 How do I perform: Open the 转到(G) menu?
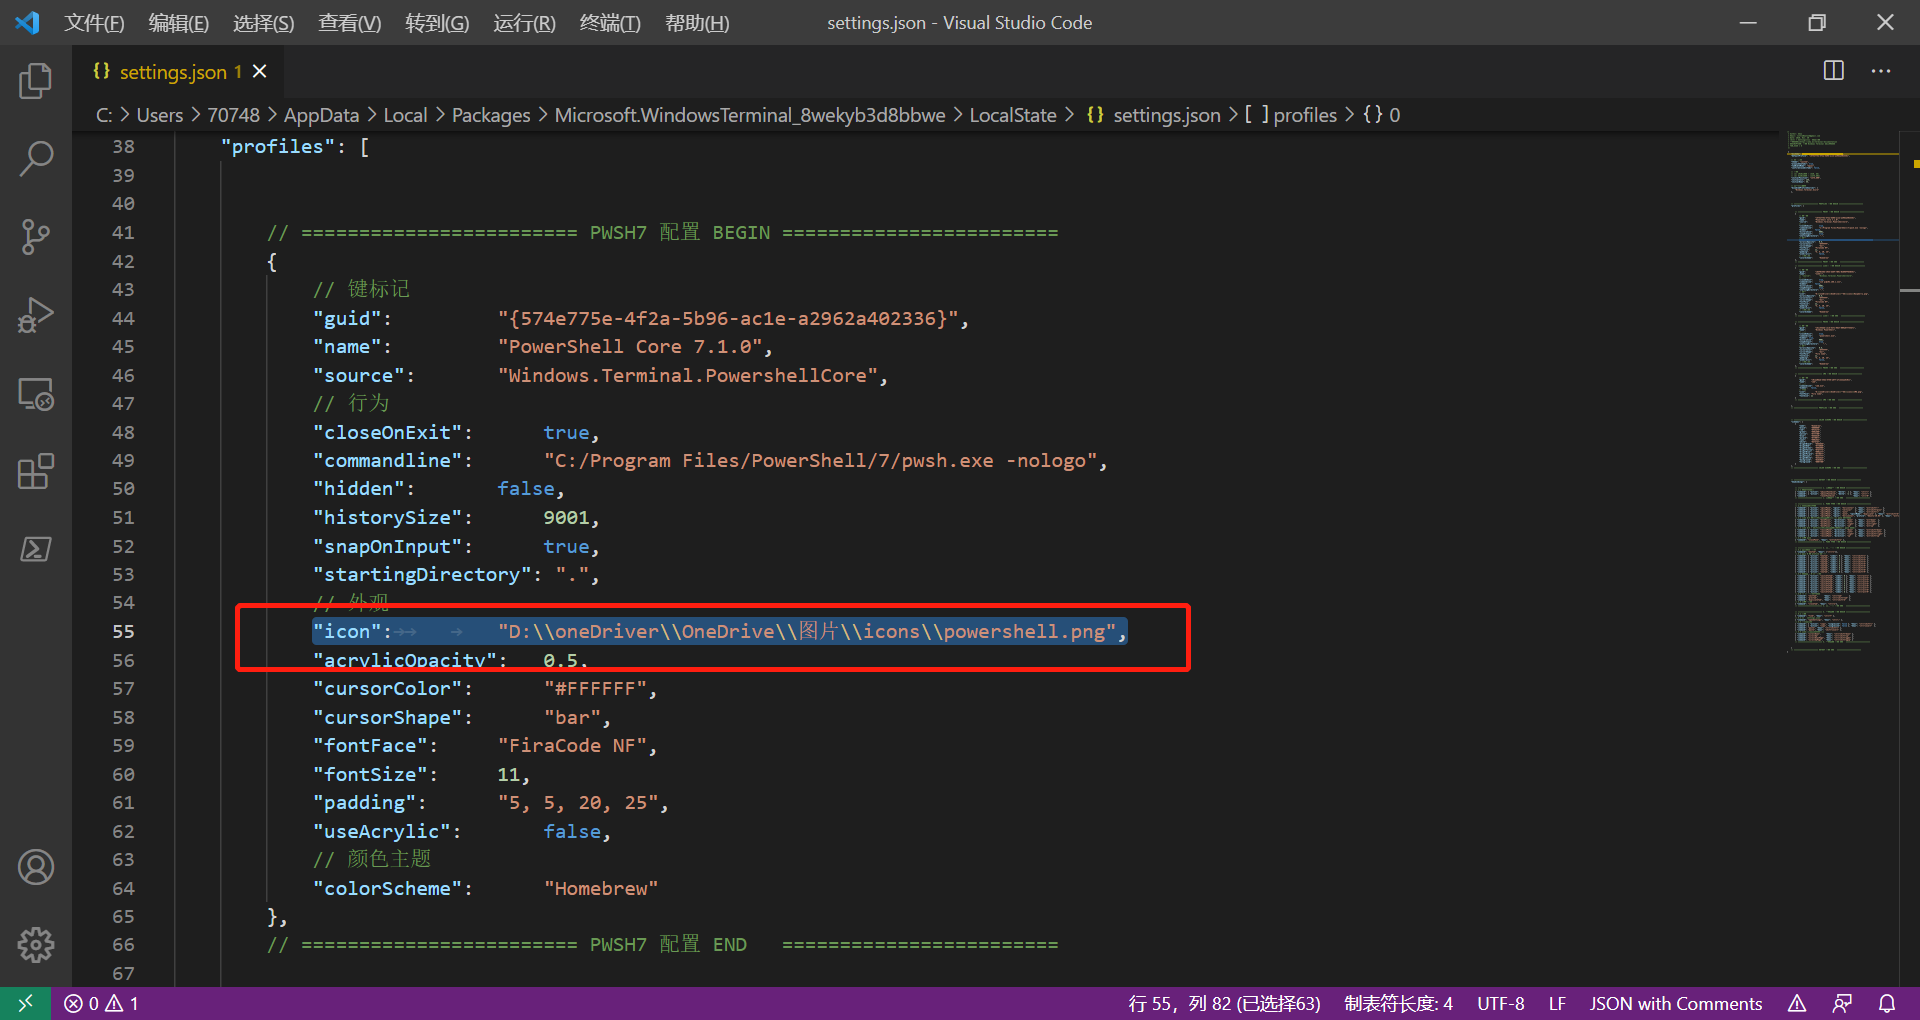[x=437, y=22]
